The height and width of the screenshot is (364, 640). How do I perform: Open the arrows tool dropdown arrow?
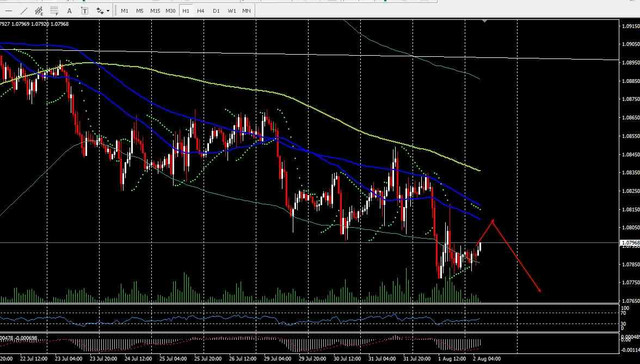point(108,11)
